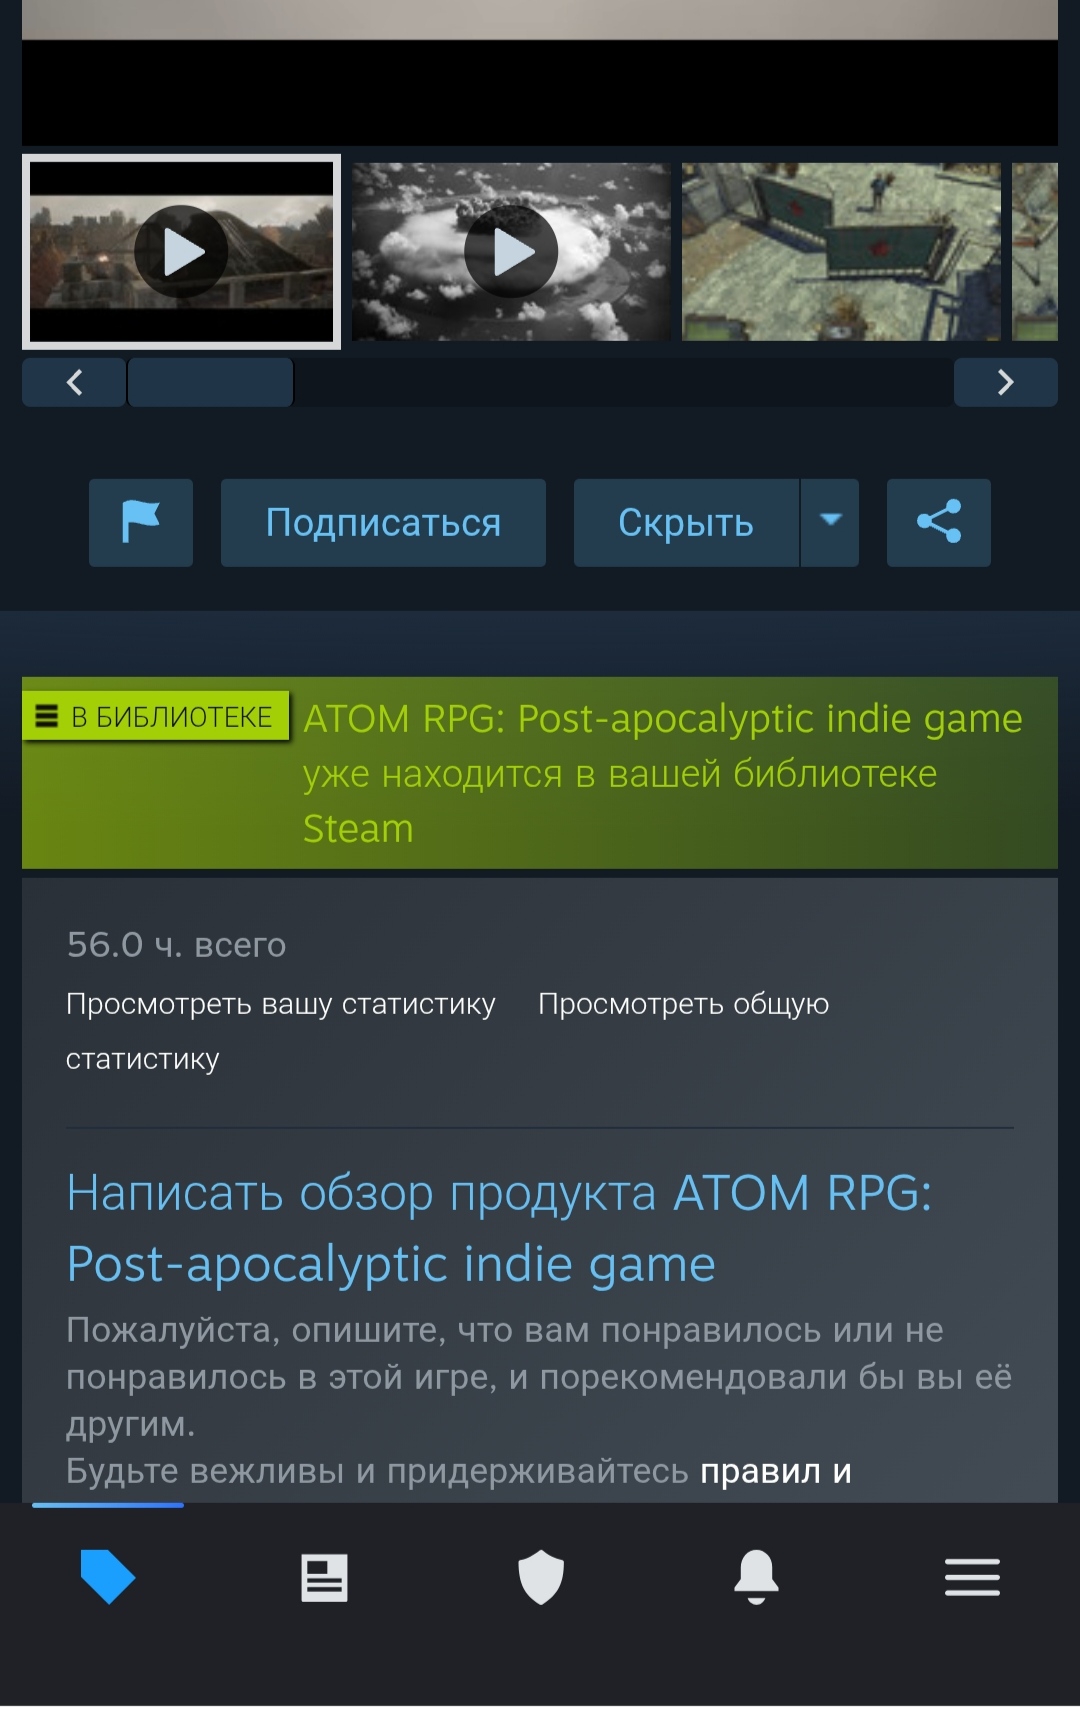Click the В БИБЛИОТЕКЕ badge
This screenshot has height=1725, width=1080.
coord(156,716)
